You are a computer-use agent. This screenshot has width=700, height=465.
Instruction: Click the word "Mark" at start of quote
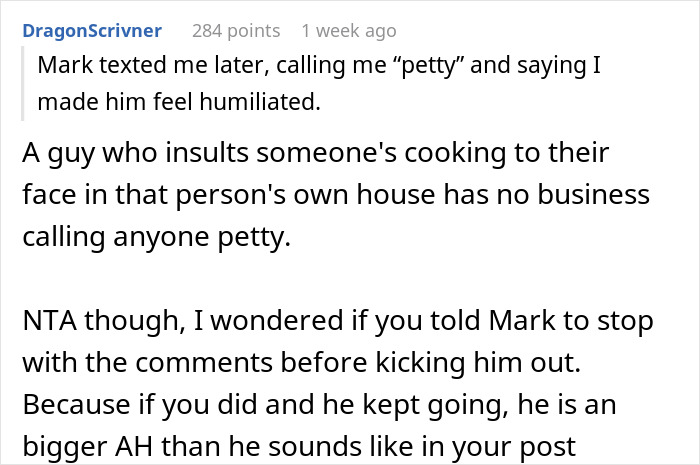61,66
